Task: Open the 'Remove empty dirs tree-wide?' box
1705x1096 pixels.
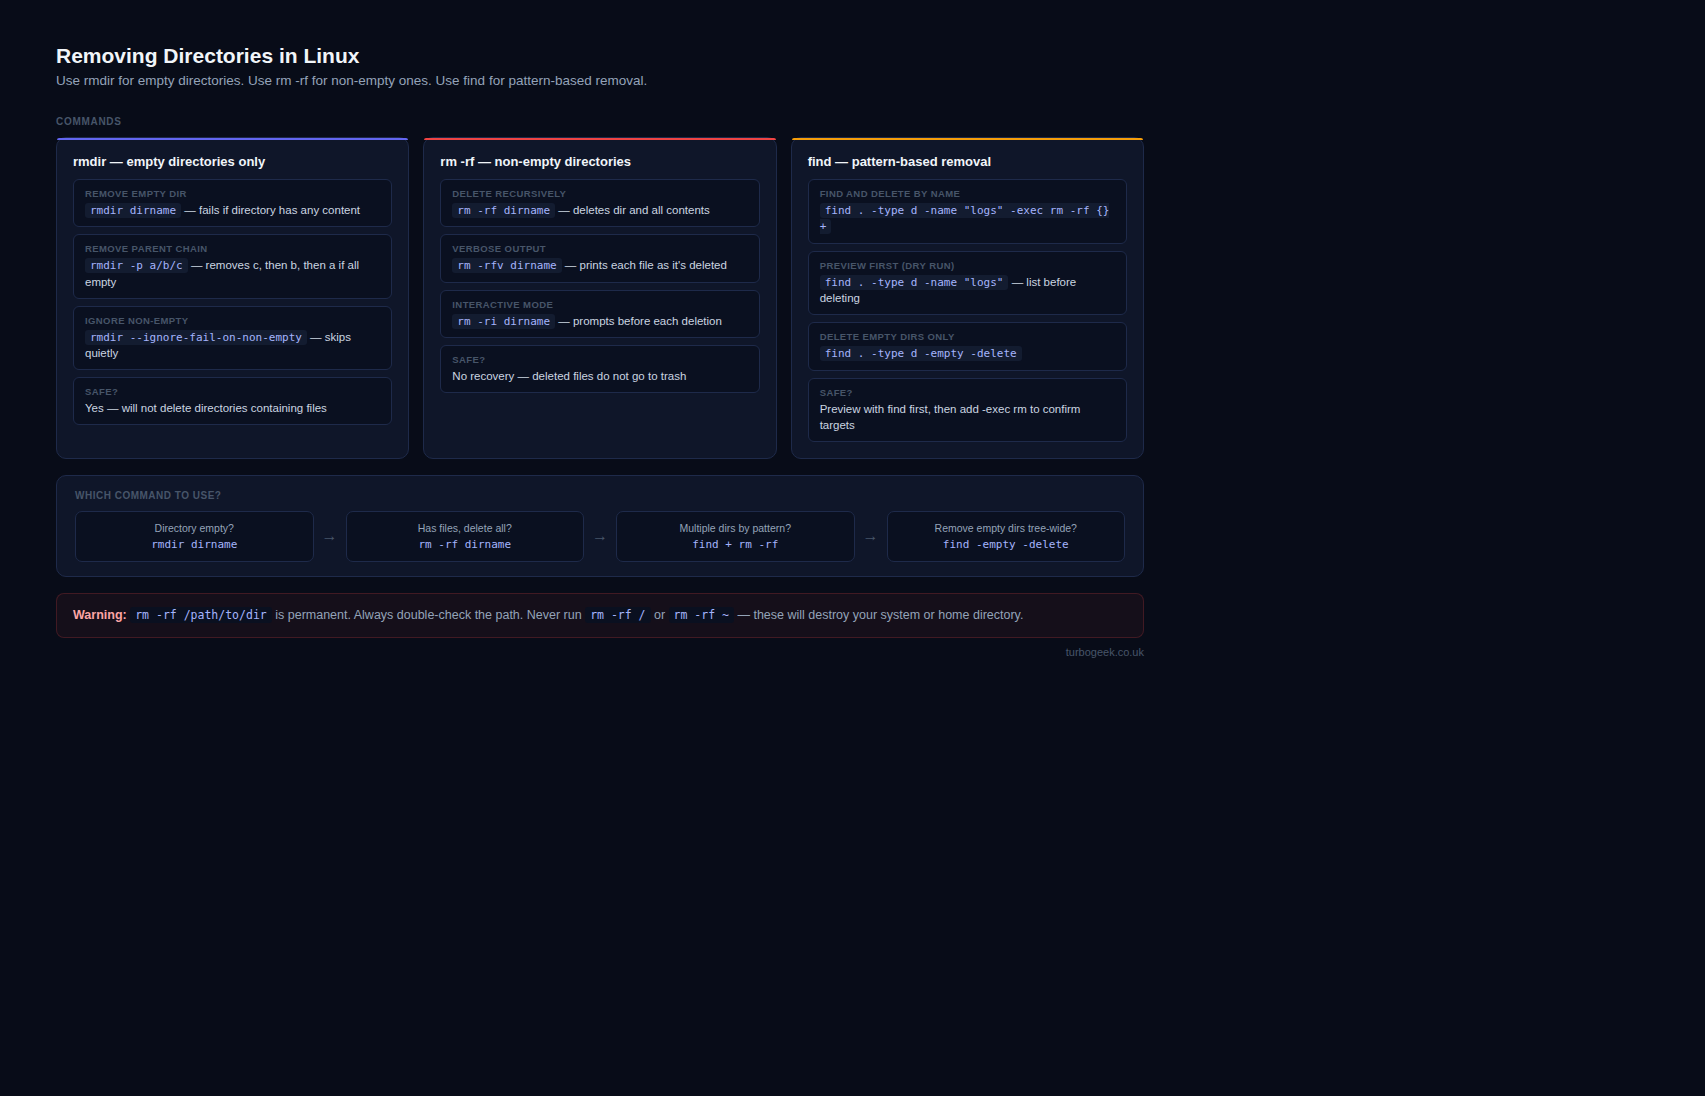Action: 1005,537
